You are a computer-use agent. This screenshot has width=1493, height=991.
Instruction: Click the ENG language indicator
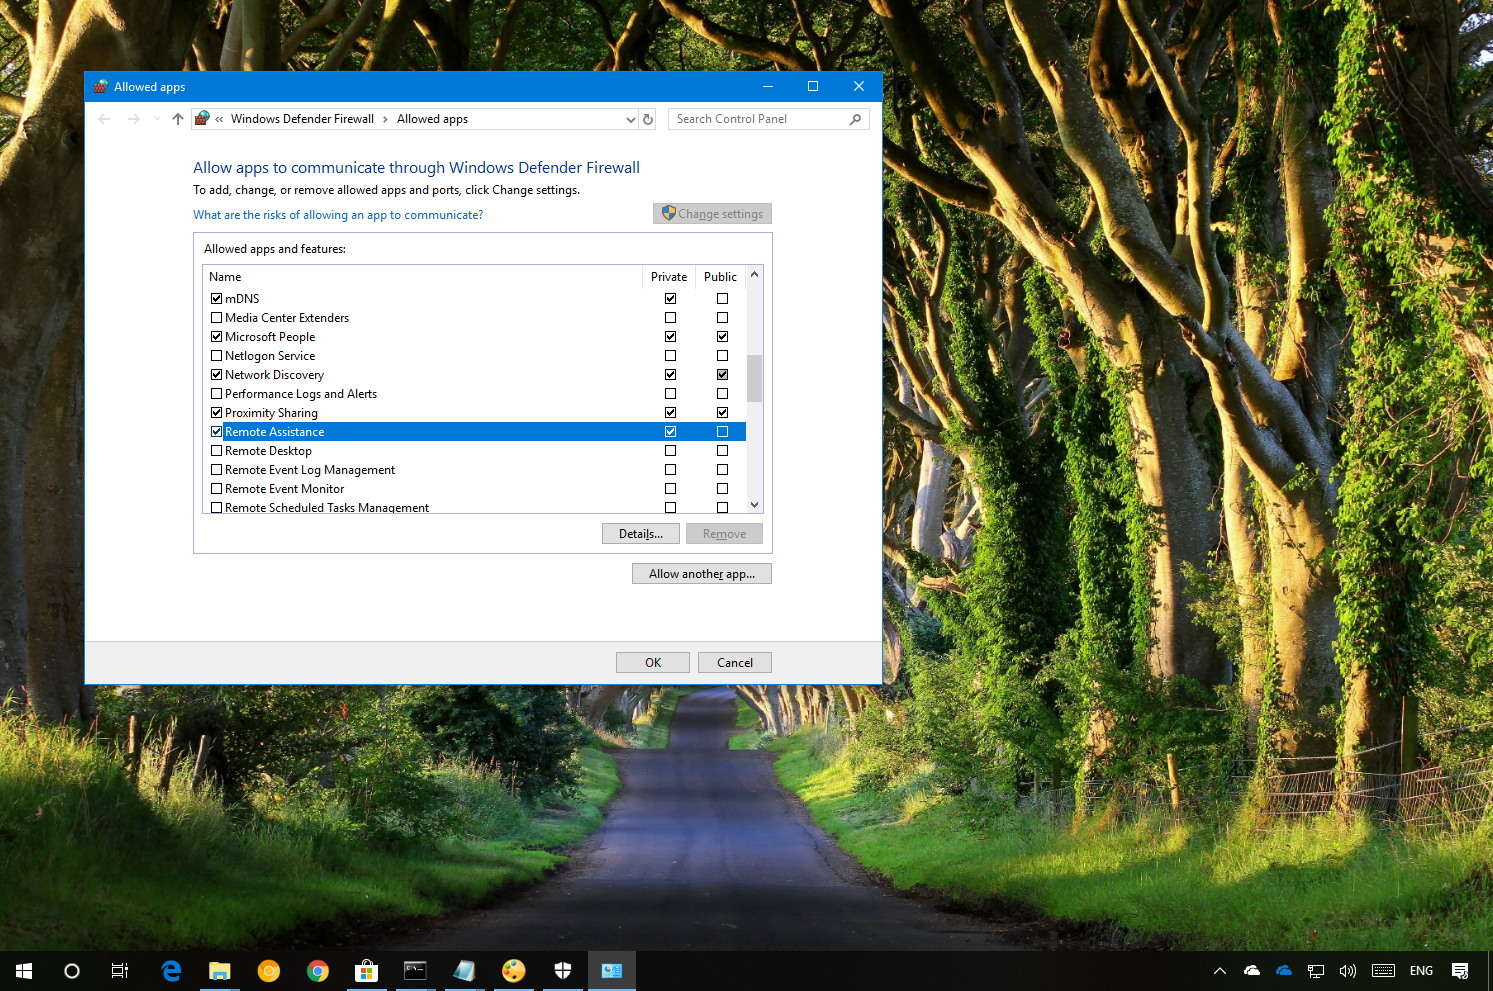(x=1421, y=970)
